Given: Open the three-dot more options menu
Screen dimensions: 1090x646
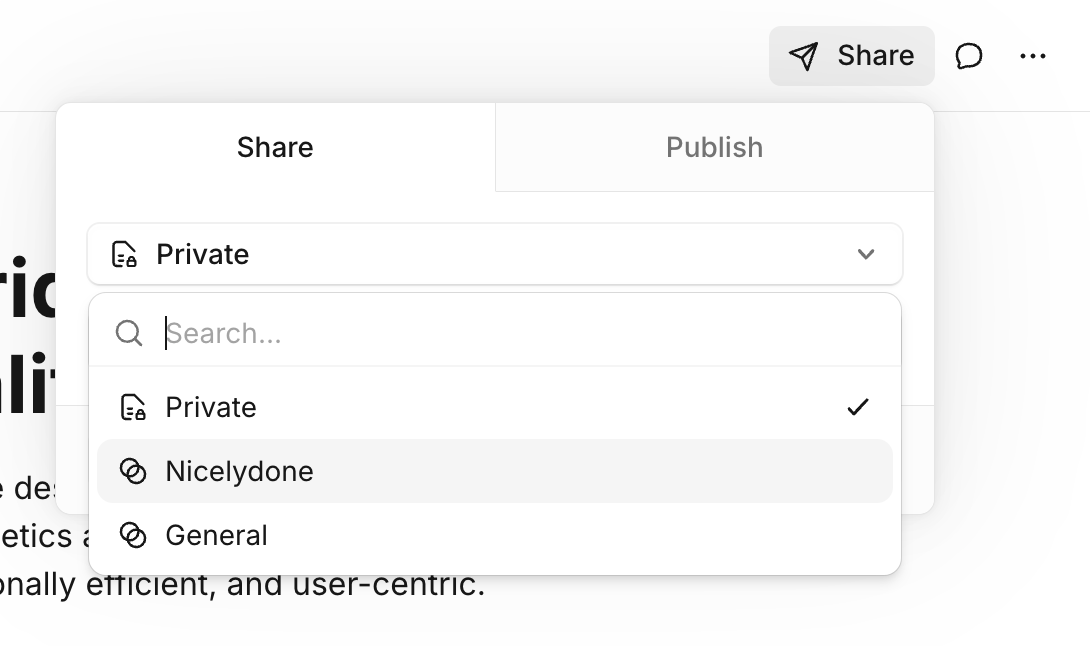Looking at the screenshot, I should tap(1033, 56).
